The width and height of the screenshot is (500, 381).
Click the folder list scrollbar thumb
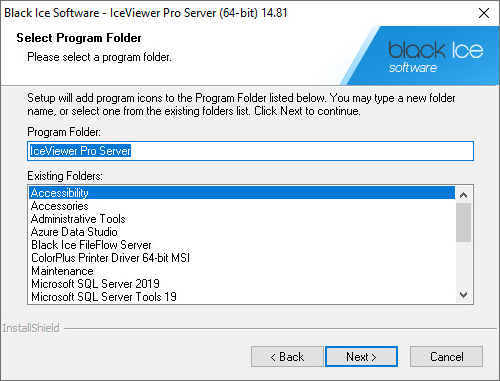point(463,222)
